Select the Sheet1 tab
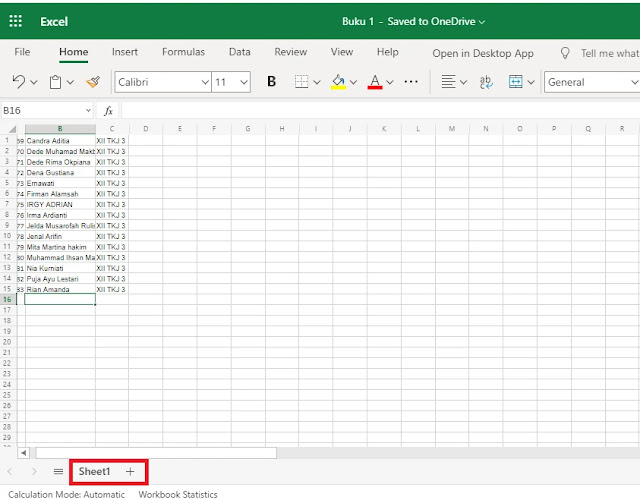 pos(94,471)
